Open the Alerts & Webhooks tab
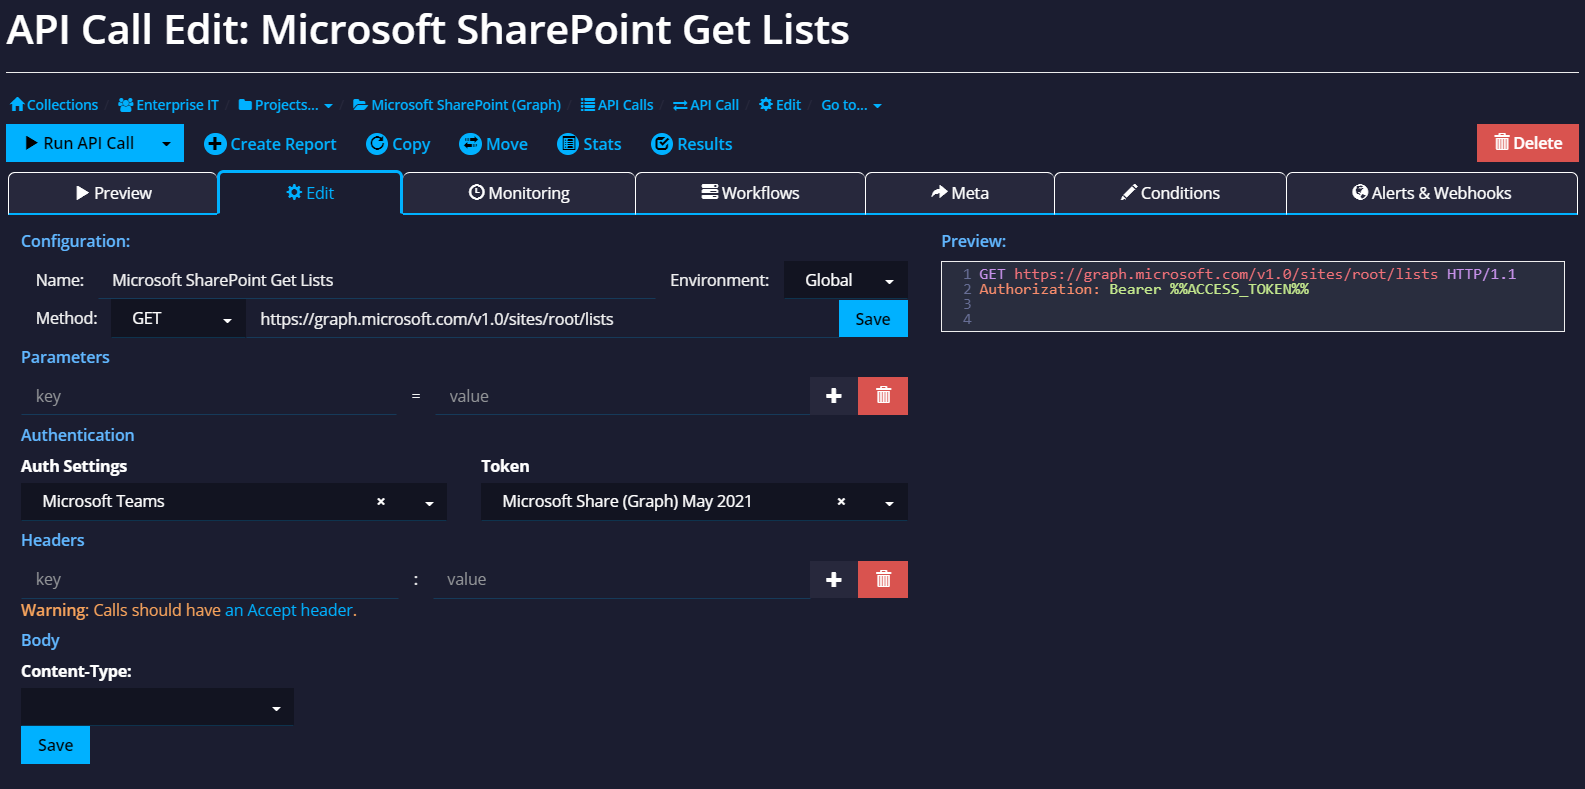1585x789 pixels. [1431, 193]
